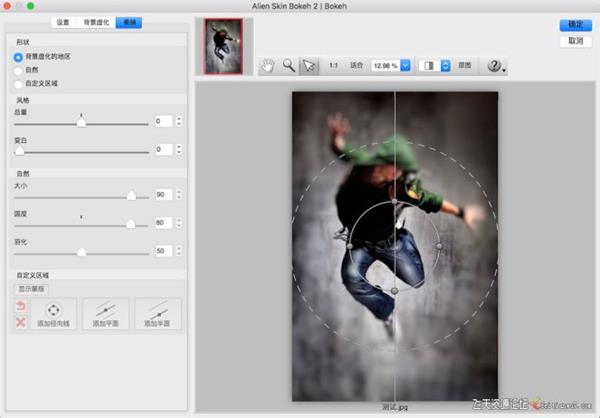Select the 自定义区域 radio option
Screen dimensions: 600x418
coord(19,85)
